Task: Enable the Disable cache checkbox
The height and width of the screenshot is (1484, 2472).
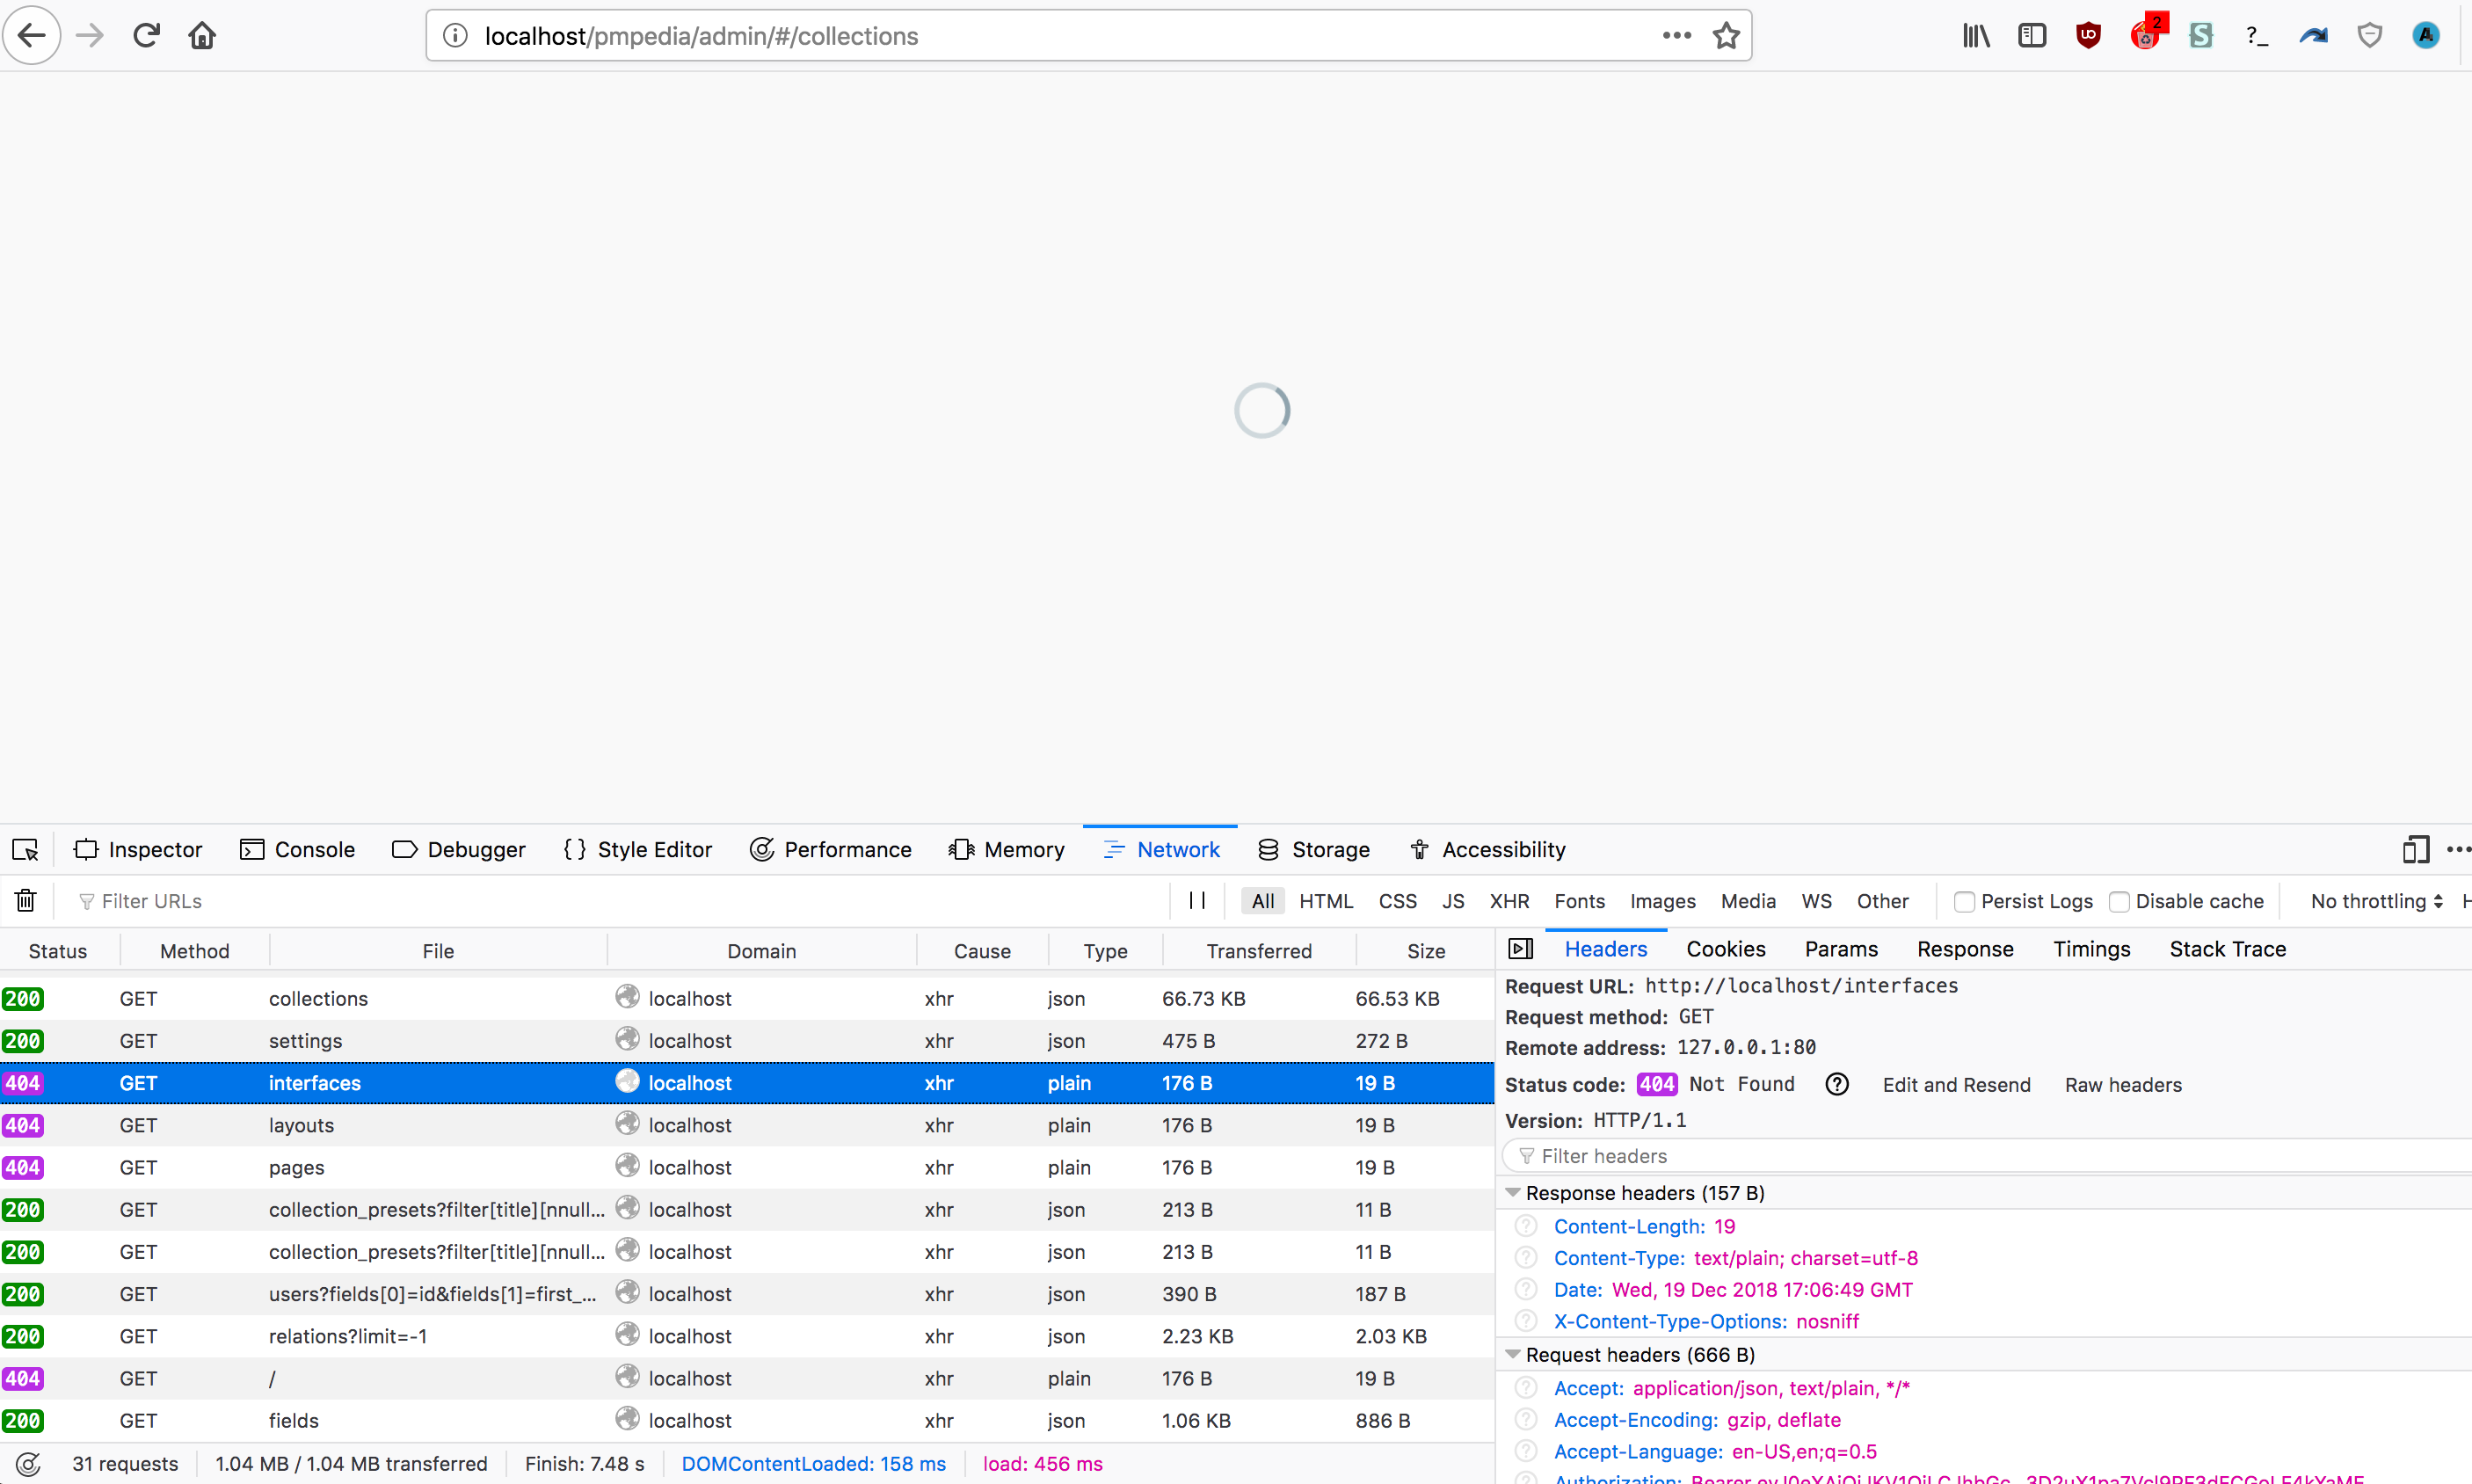Action: [2119, 901]
